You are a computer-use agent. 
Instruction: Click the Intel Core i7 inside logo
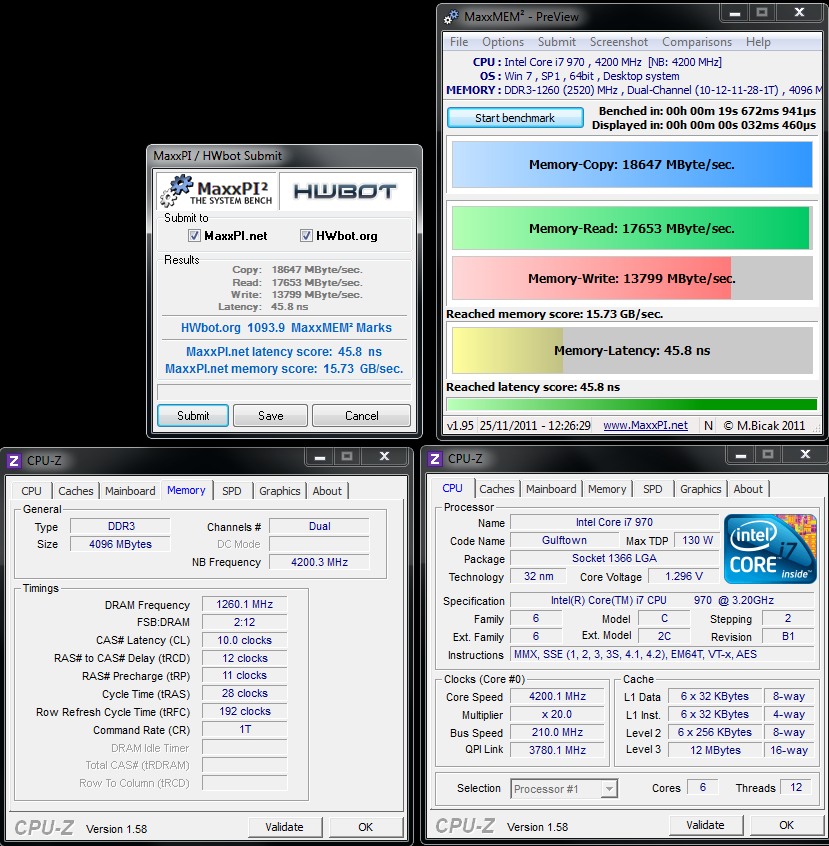point(770,549)
